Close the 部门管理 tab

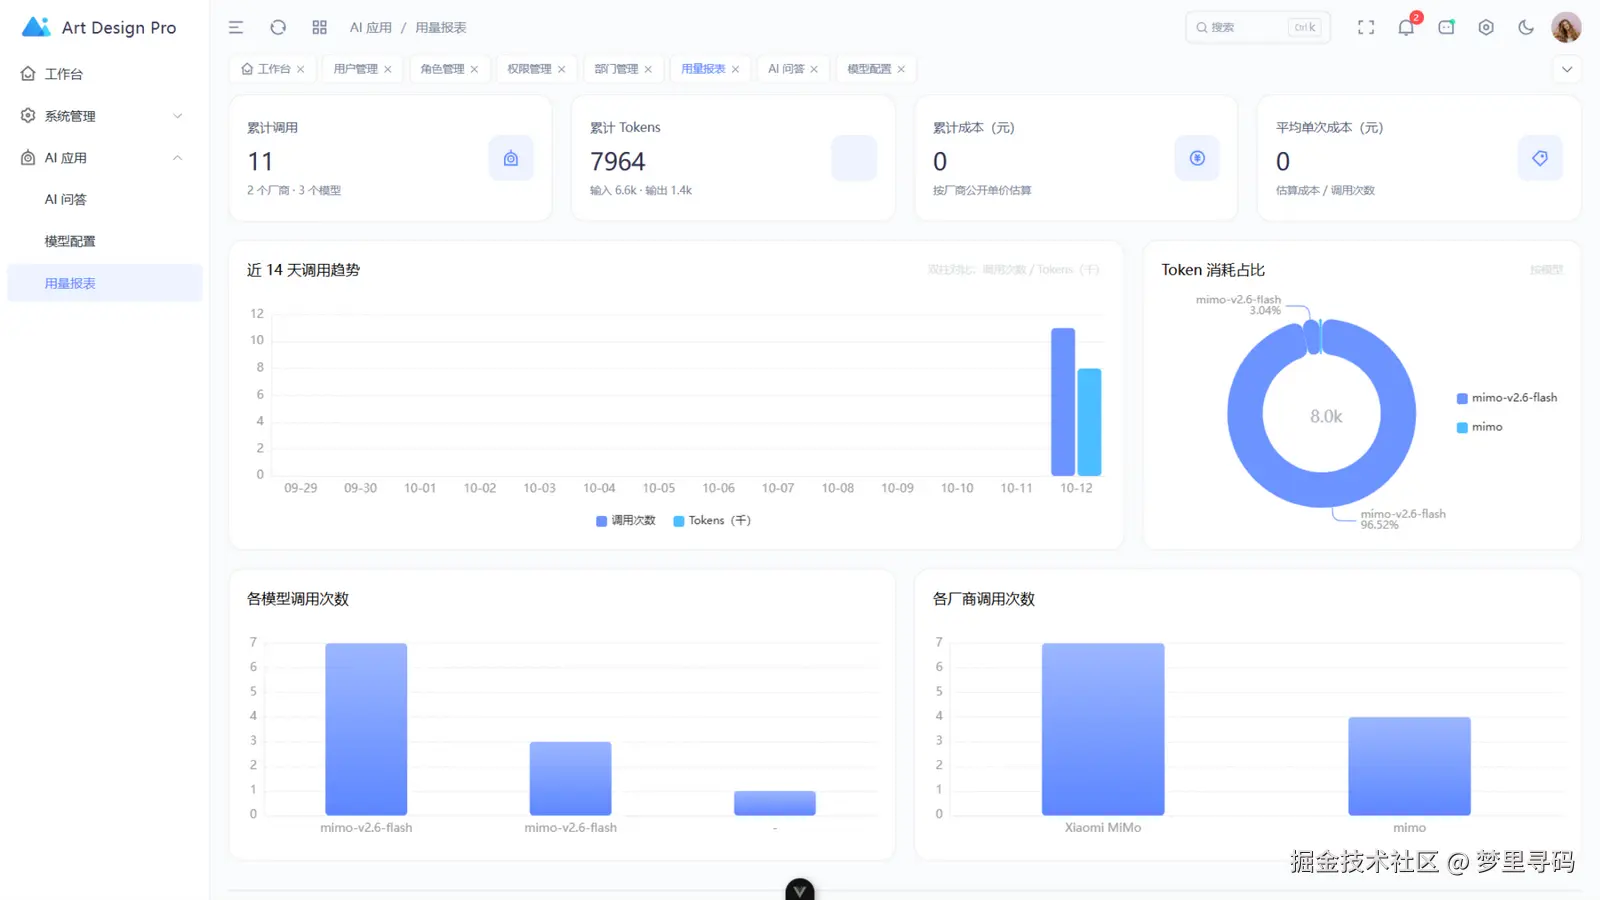point(648,69)
